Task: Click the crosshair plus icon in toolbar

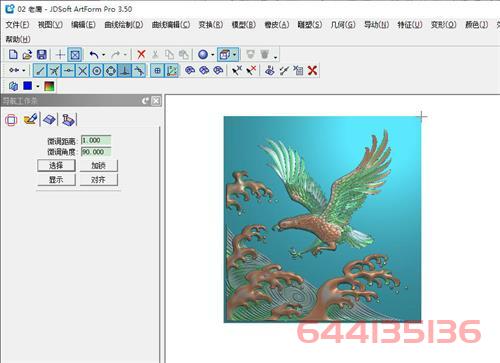Action: point(60,55)
